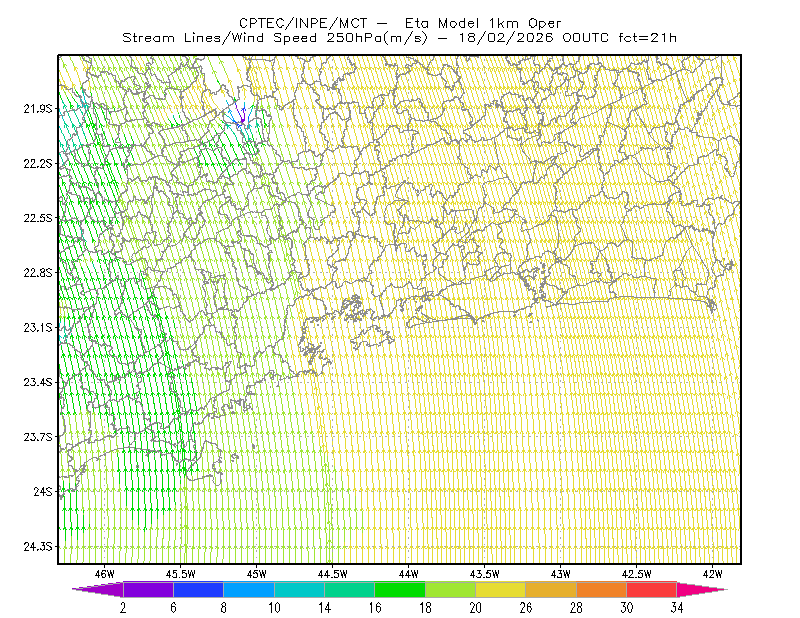This screenshot has height=618, width=800.
Task: Pick the cyan 10–14 colorbar segment
Action: pyautogui.click(x=299, y=589)
